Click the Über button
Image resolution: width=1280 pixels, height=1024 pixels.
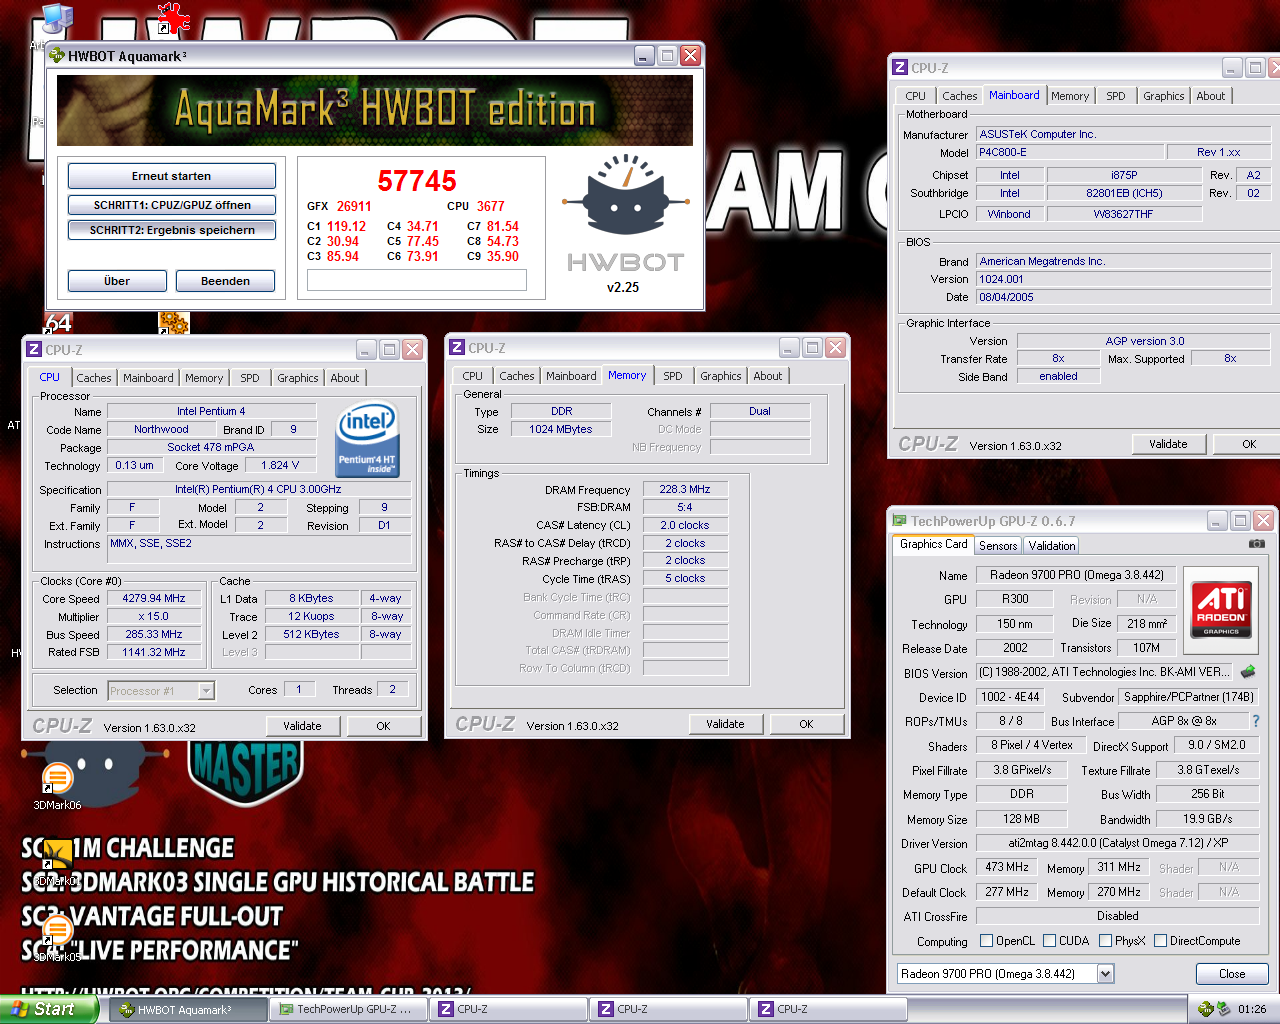click(x=117, y=281)
